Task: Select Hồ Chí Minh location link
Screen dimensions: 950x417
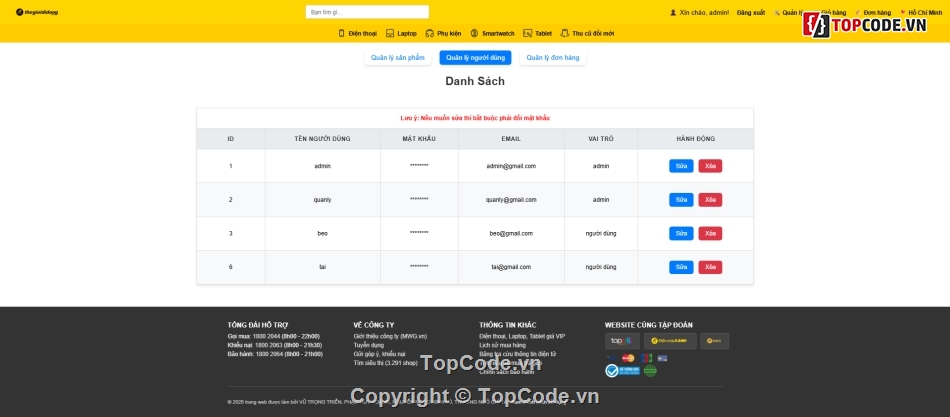Action: pyautogui.click(x=925, y=13)
